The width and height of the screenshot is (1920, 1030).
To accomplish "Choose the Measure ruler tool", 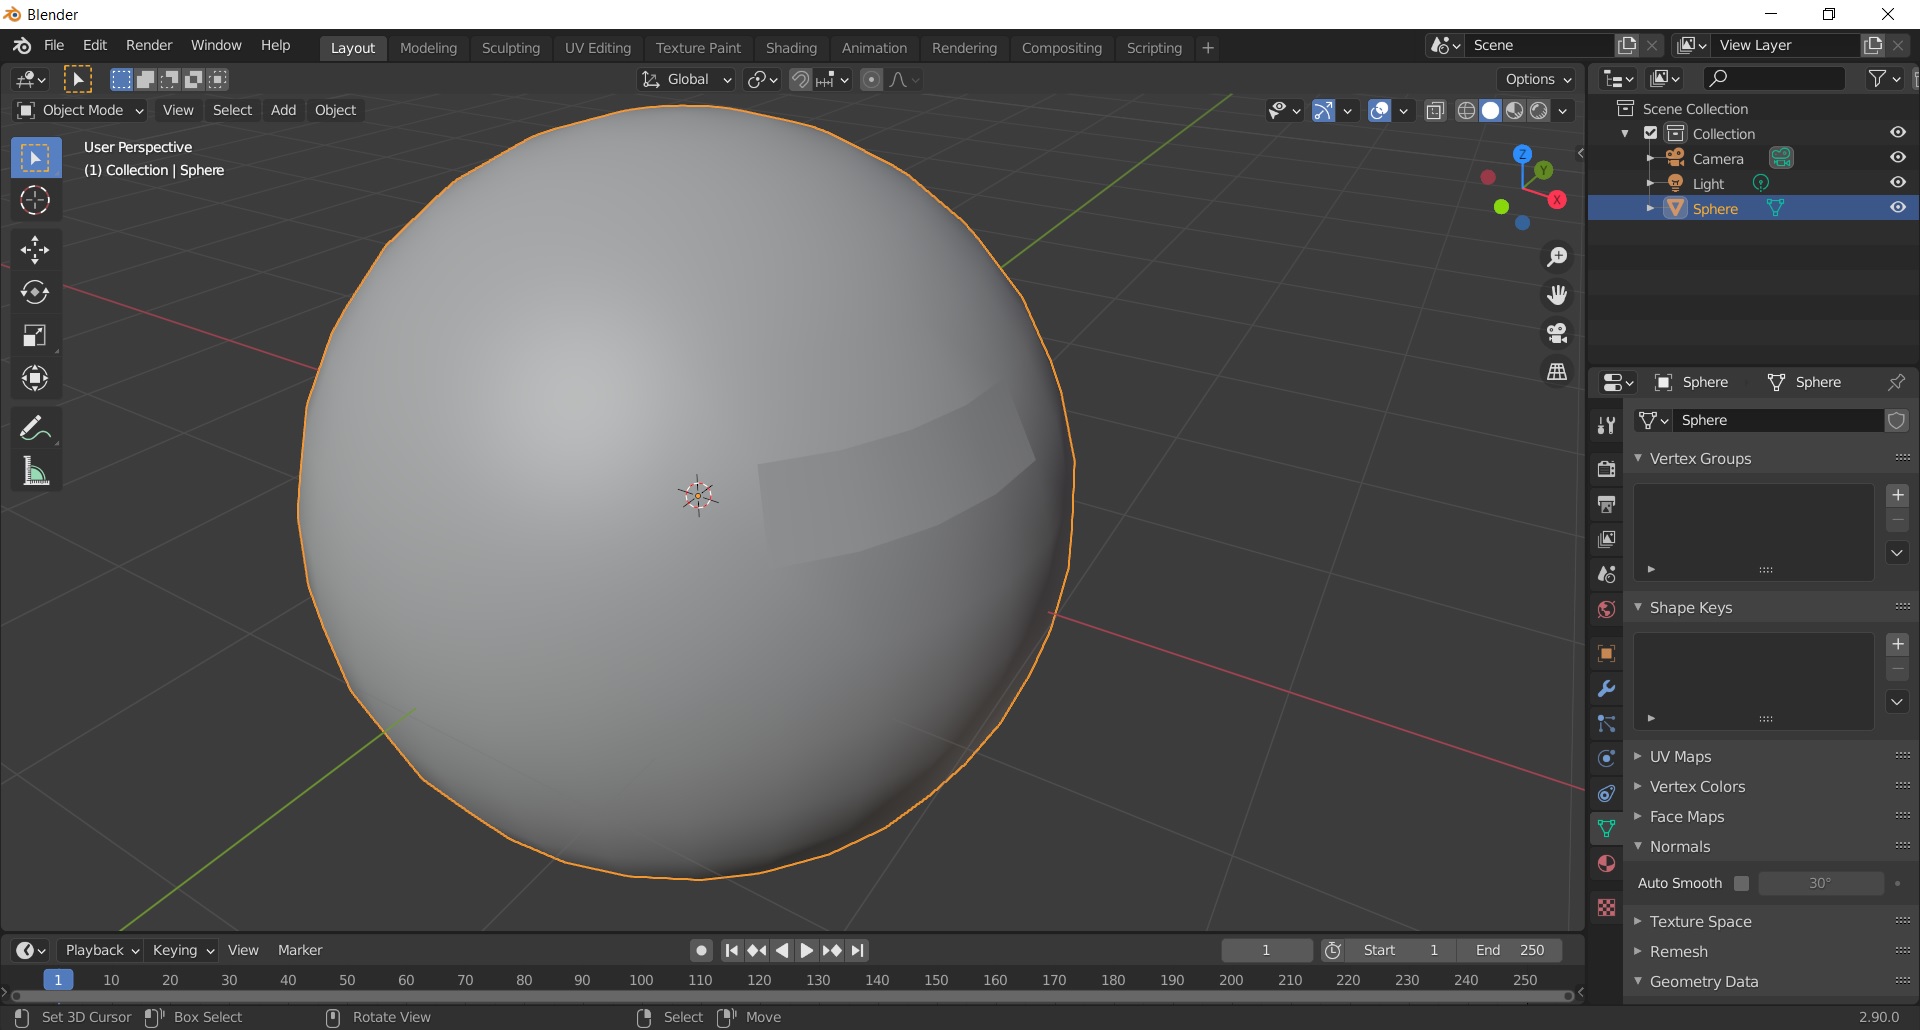I will pos(35,471).
